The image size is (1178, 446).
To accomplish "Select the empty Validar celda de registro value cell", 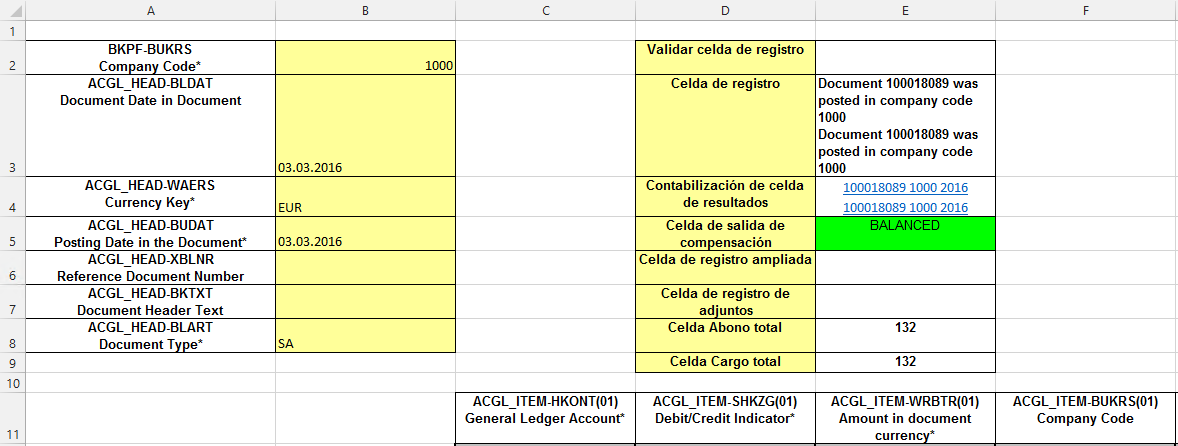I will coord(905,56).
